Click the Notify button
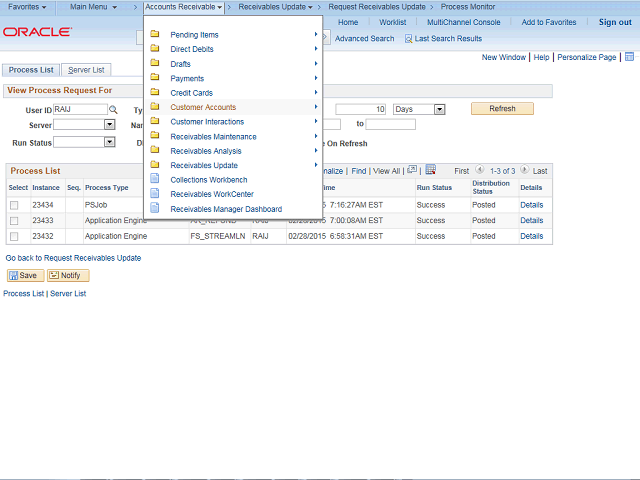The height and width of the screenshot is (480, 640). pyautogui.click(x=68, y=276)
